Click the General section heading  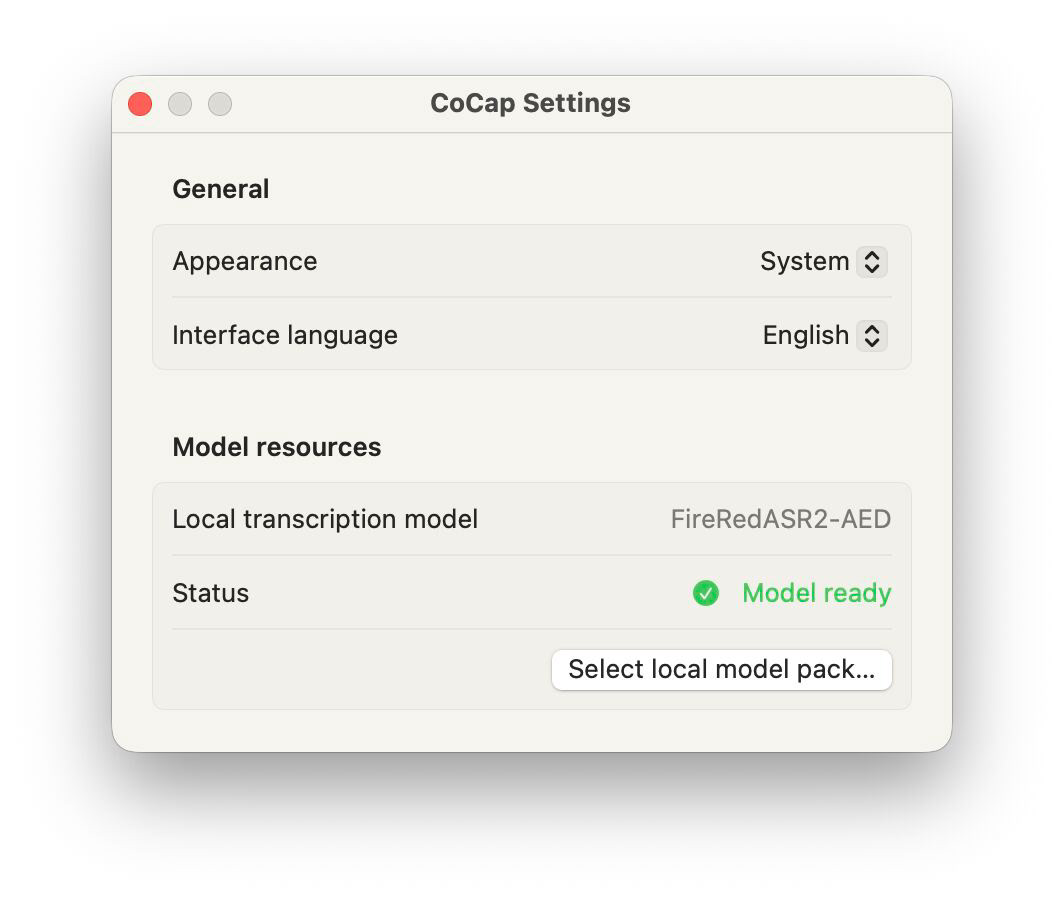coord(221,189)
